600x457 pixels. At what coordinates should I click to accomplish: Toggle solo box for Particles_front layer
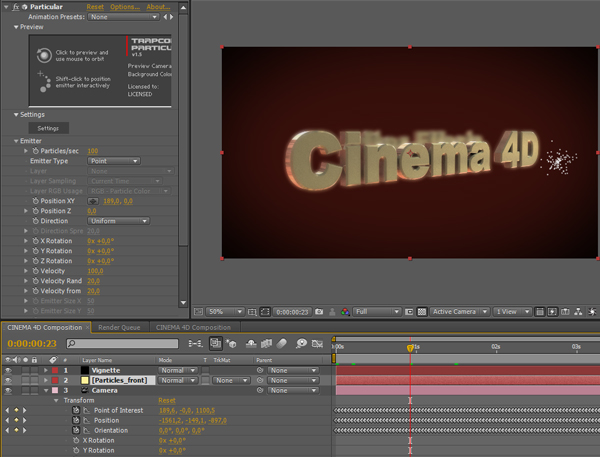click(25, 380)
